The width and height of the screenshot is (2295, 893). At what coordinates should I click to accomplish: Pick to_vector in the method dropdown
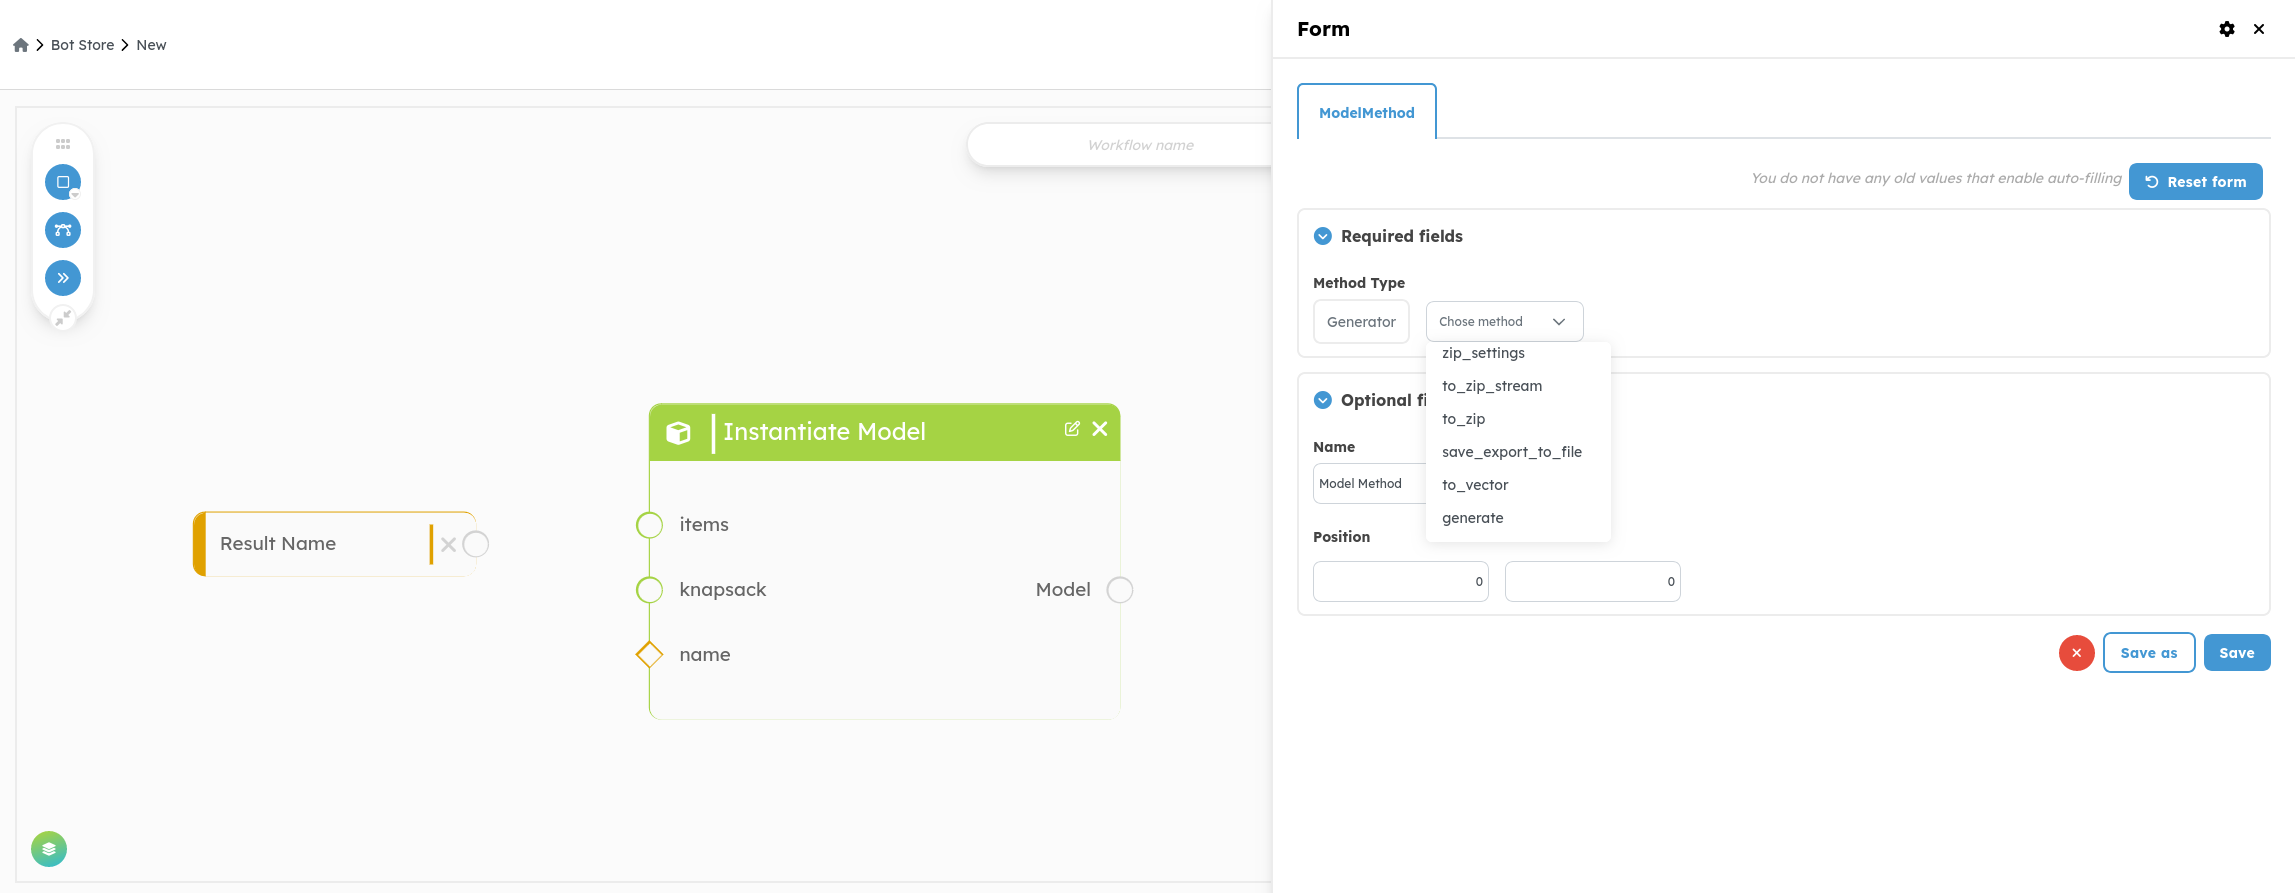(x=1518, y=485)
